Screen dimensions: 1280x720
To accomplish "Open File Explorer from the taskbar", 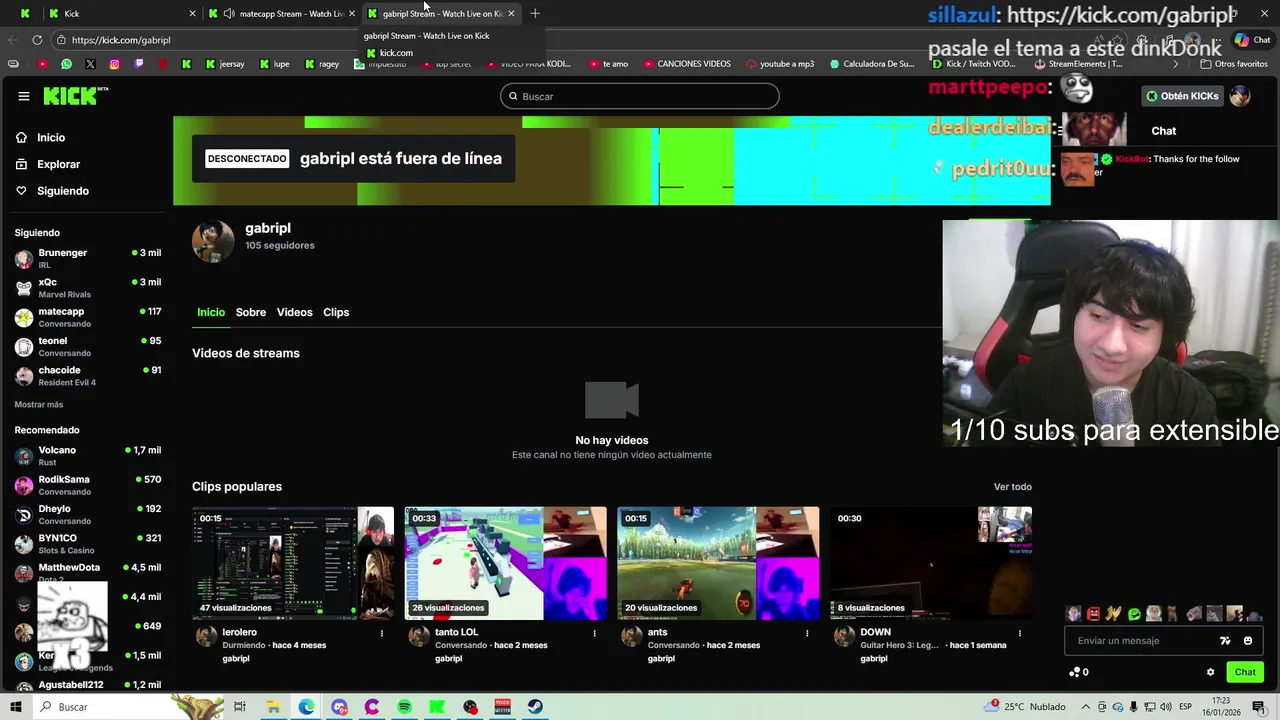I will pos(273,707).
